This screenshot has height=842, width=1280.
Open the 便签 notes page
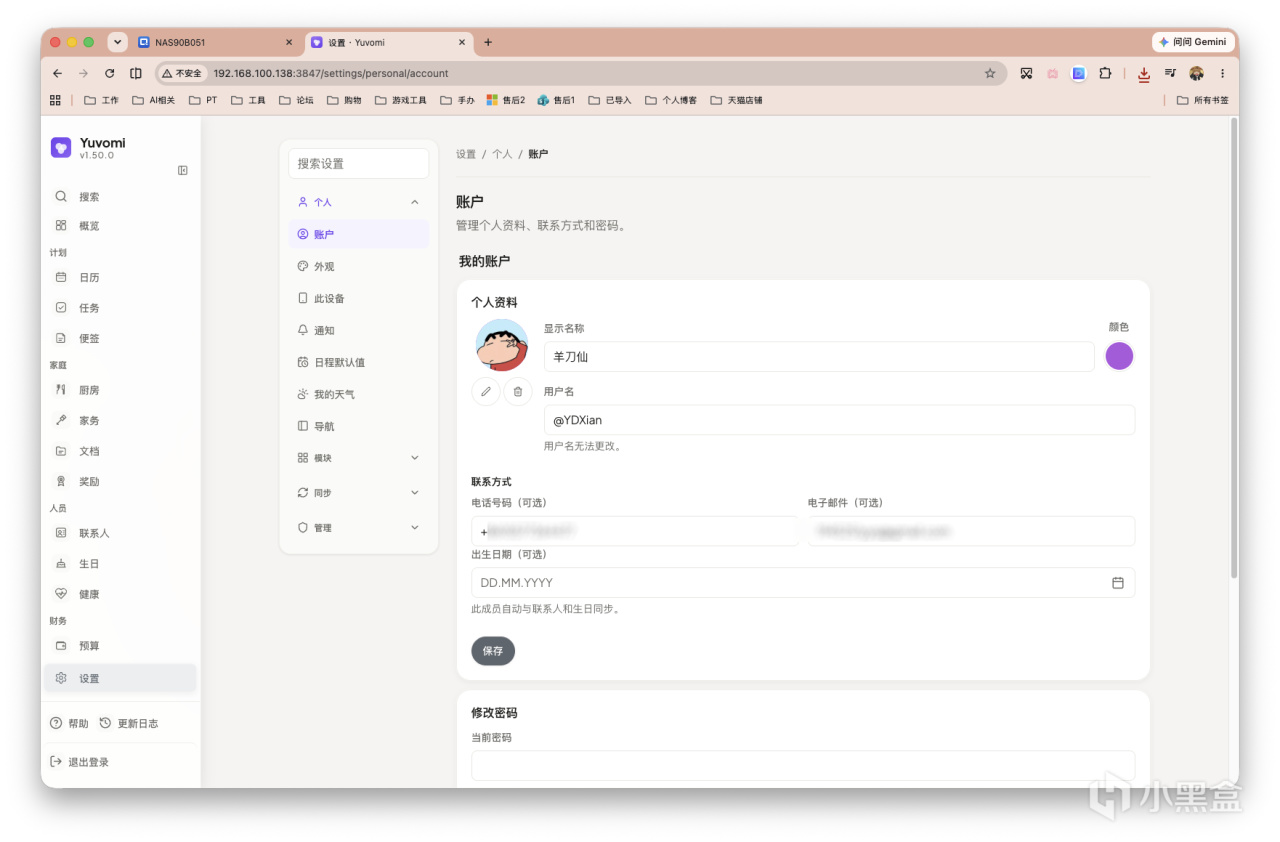pos(120,338)
